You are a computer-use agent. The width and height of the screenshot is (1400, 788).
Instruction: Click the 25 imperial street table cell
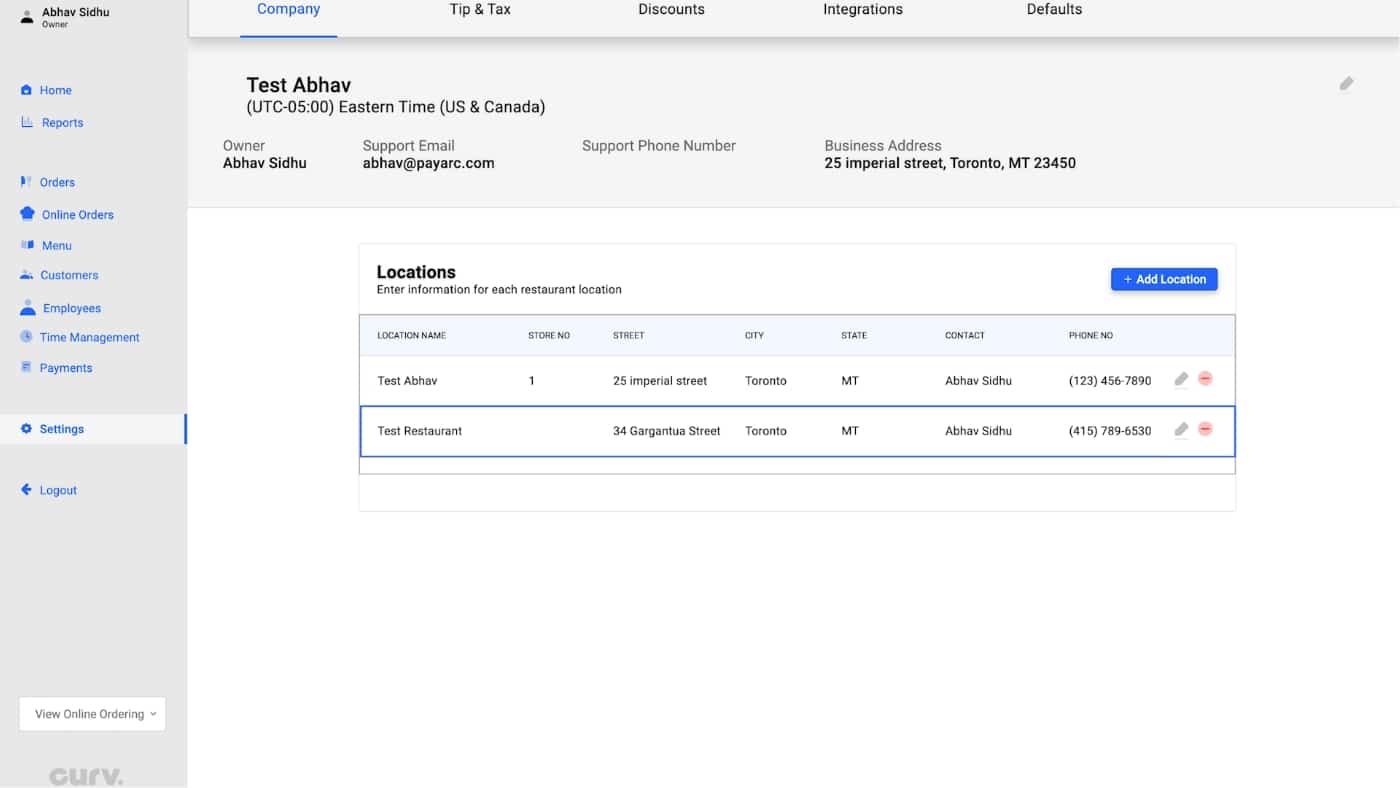coord(660,381)
